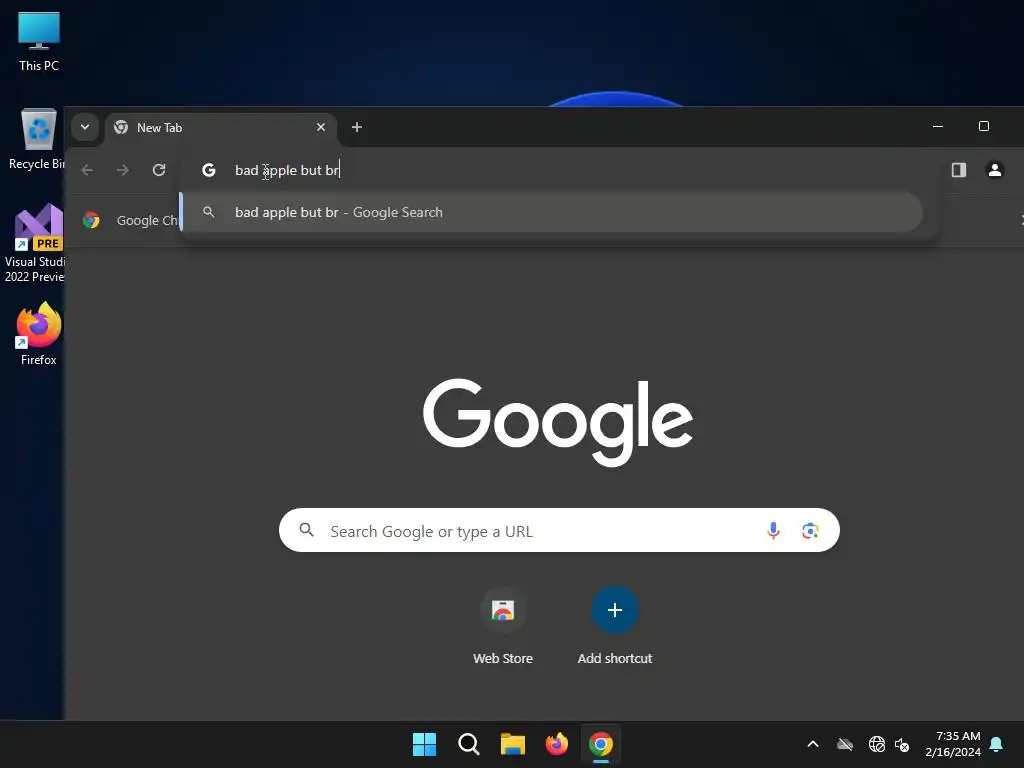Image resolution: width=1024 pixels, height=768 pixels.
Task: Open the tab search dropdown arrow
Action: [85, 127]
